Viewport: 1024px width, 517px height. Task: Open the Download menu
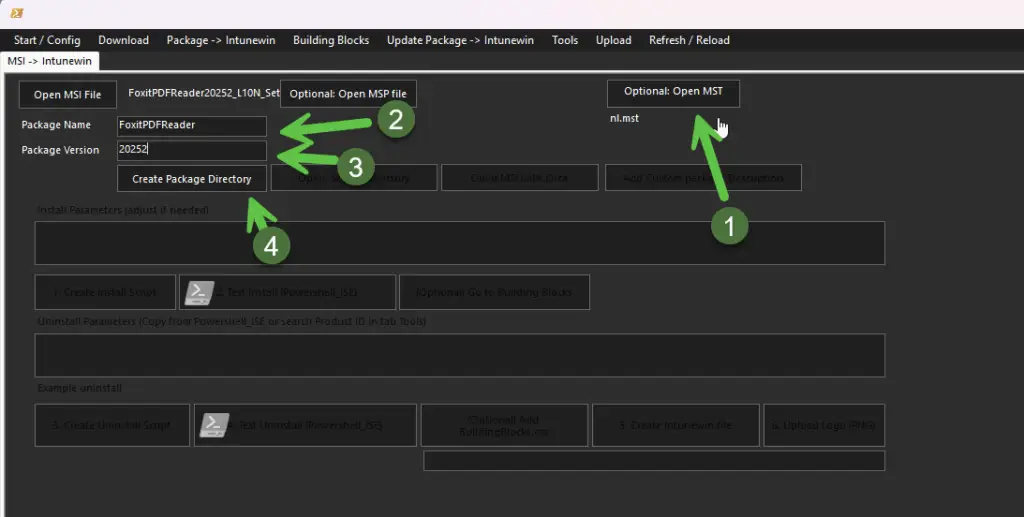123,40
